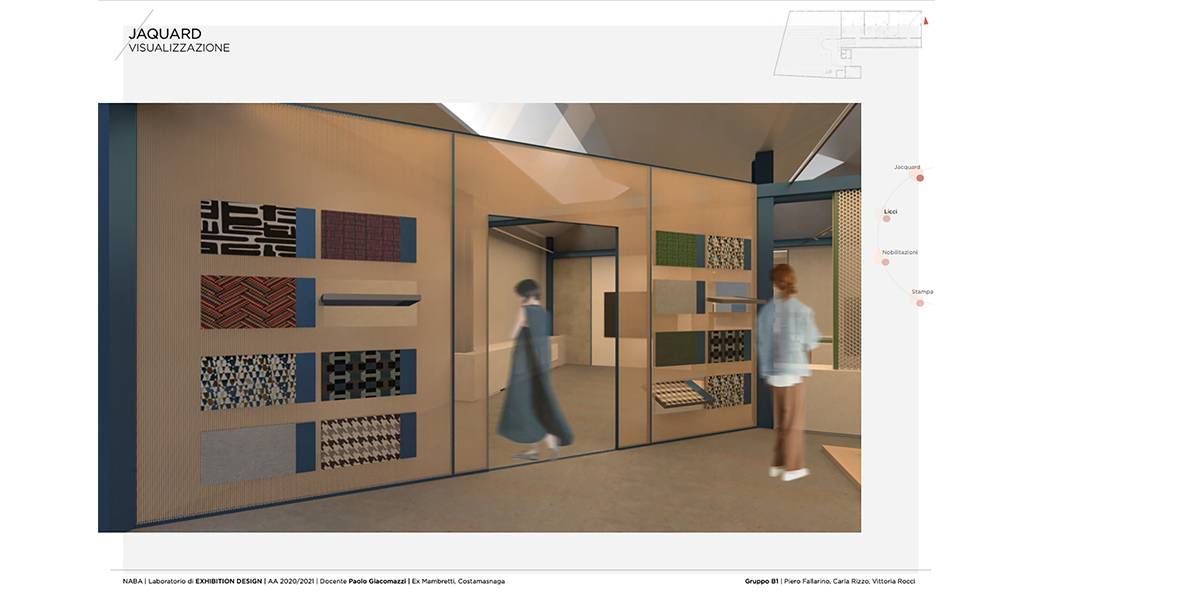Click the Gruppo B1 footer label
The width and height of the screenshot is (1200, 600).
click(x=761, y=581)
